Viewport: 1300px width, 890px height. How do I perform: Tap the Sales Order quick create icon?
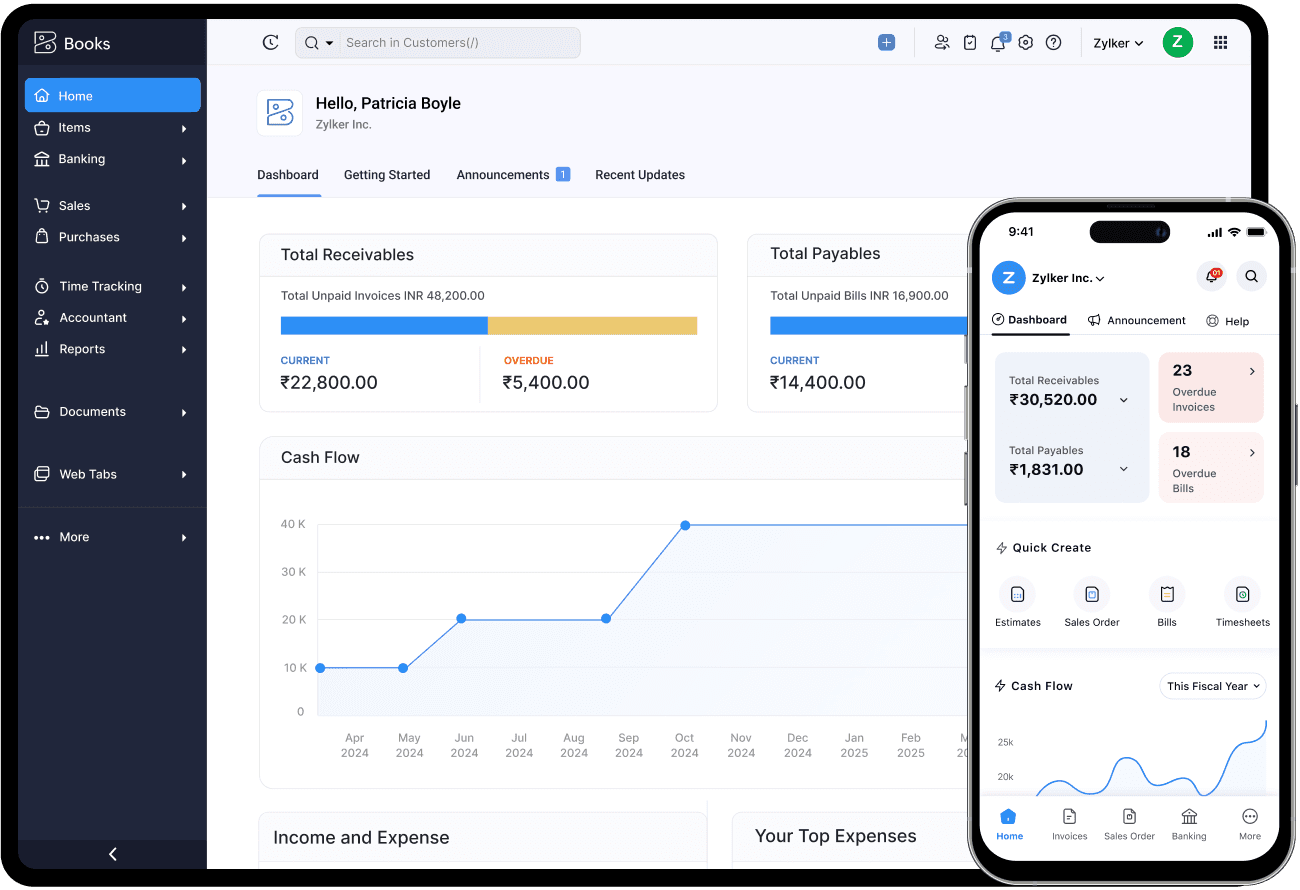tap(1092, 595)
